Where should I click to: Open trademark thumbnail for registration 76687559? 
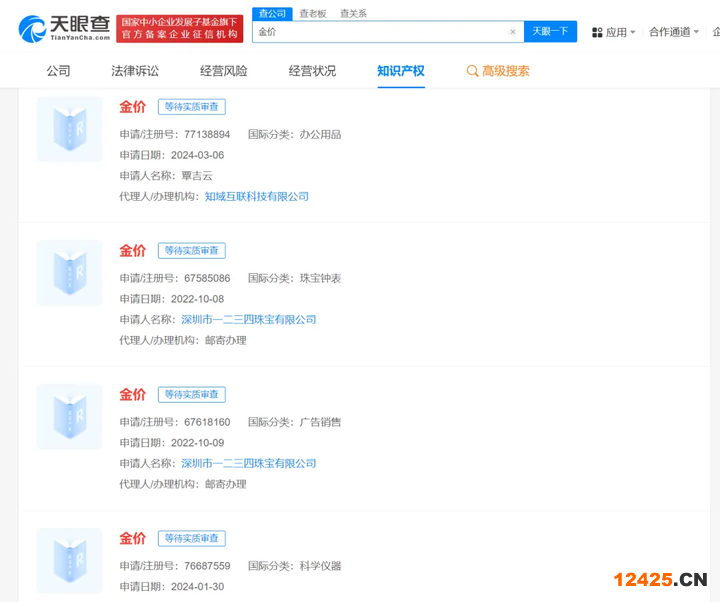pos(69,560)
